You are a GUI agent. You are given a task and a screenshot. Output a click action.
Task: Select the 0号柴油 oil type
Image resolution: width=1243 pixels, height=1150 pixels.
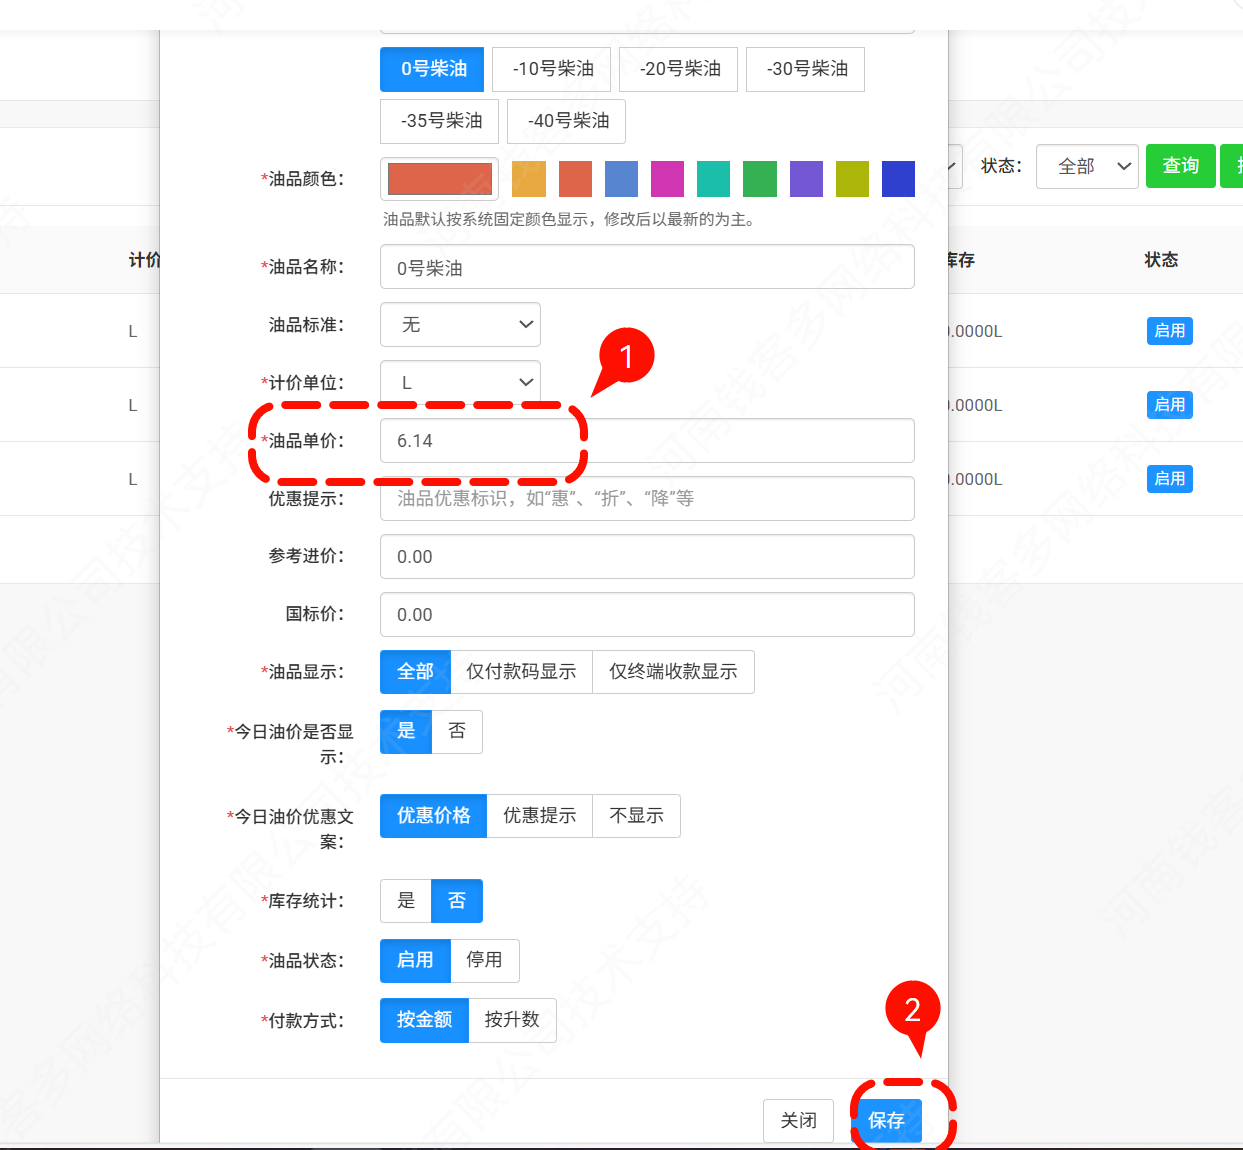432,69
